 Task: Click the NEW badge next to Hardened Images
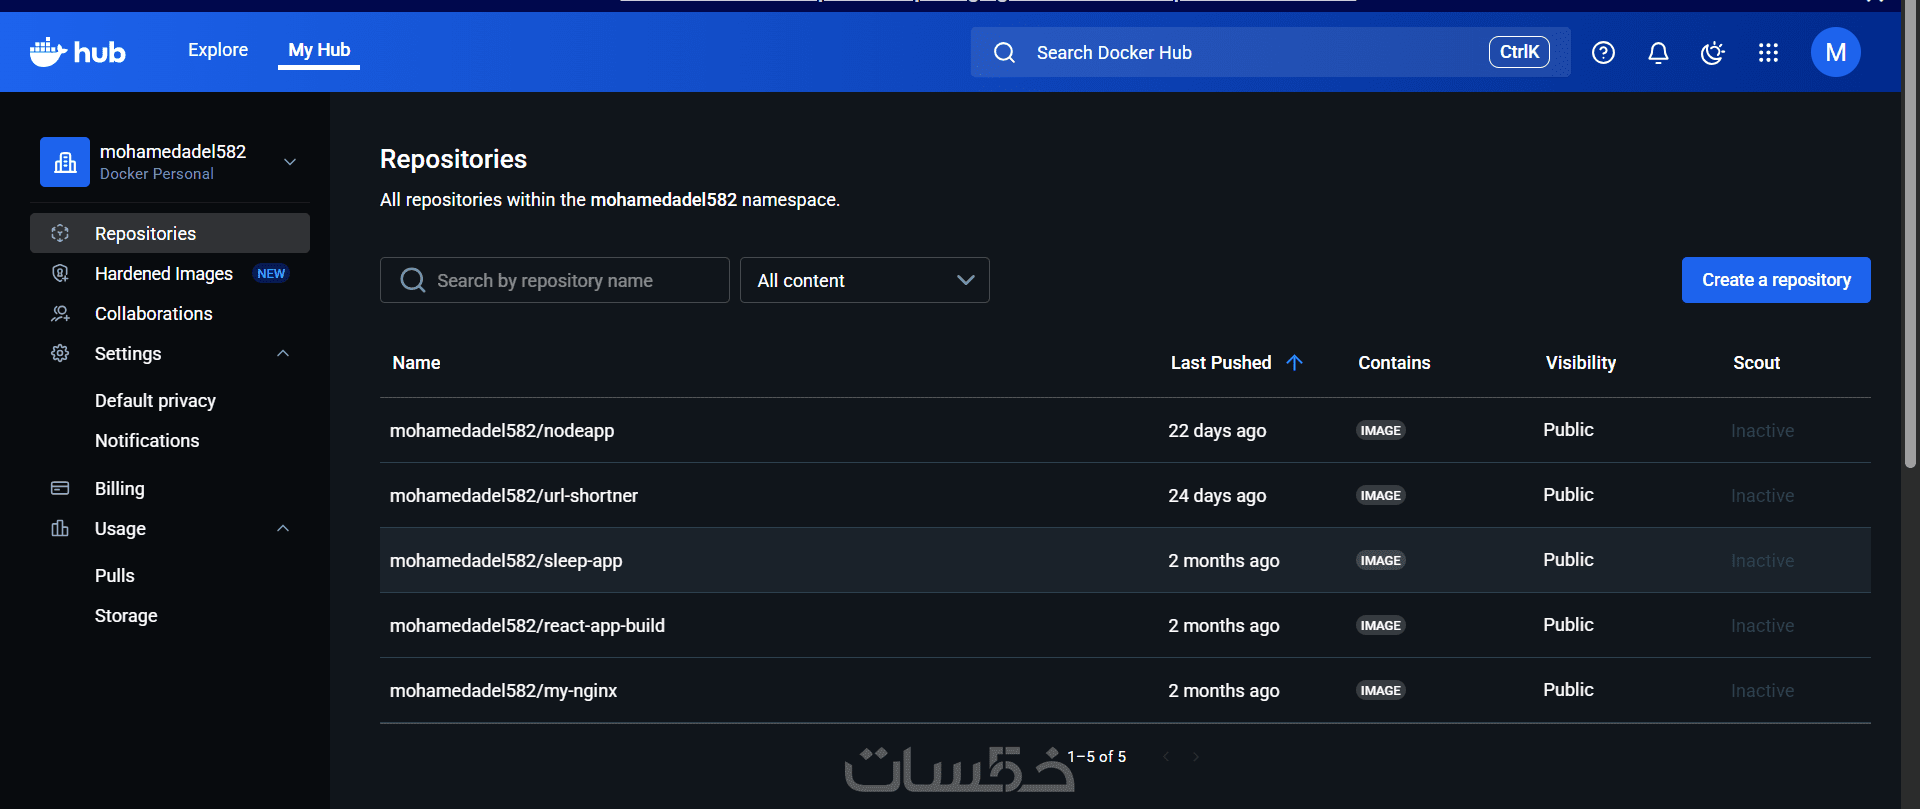(271, 274)
